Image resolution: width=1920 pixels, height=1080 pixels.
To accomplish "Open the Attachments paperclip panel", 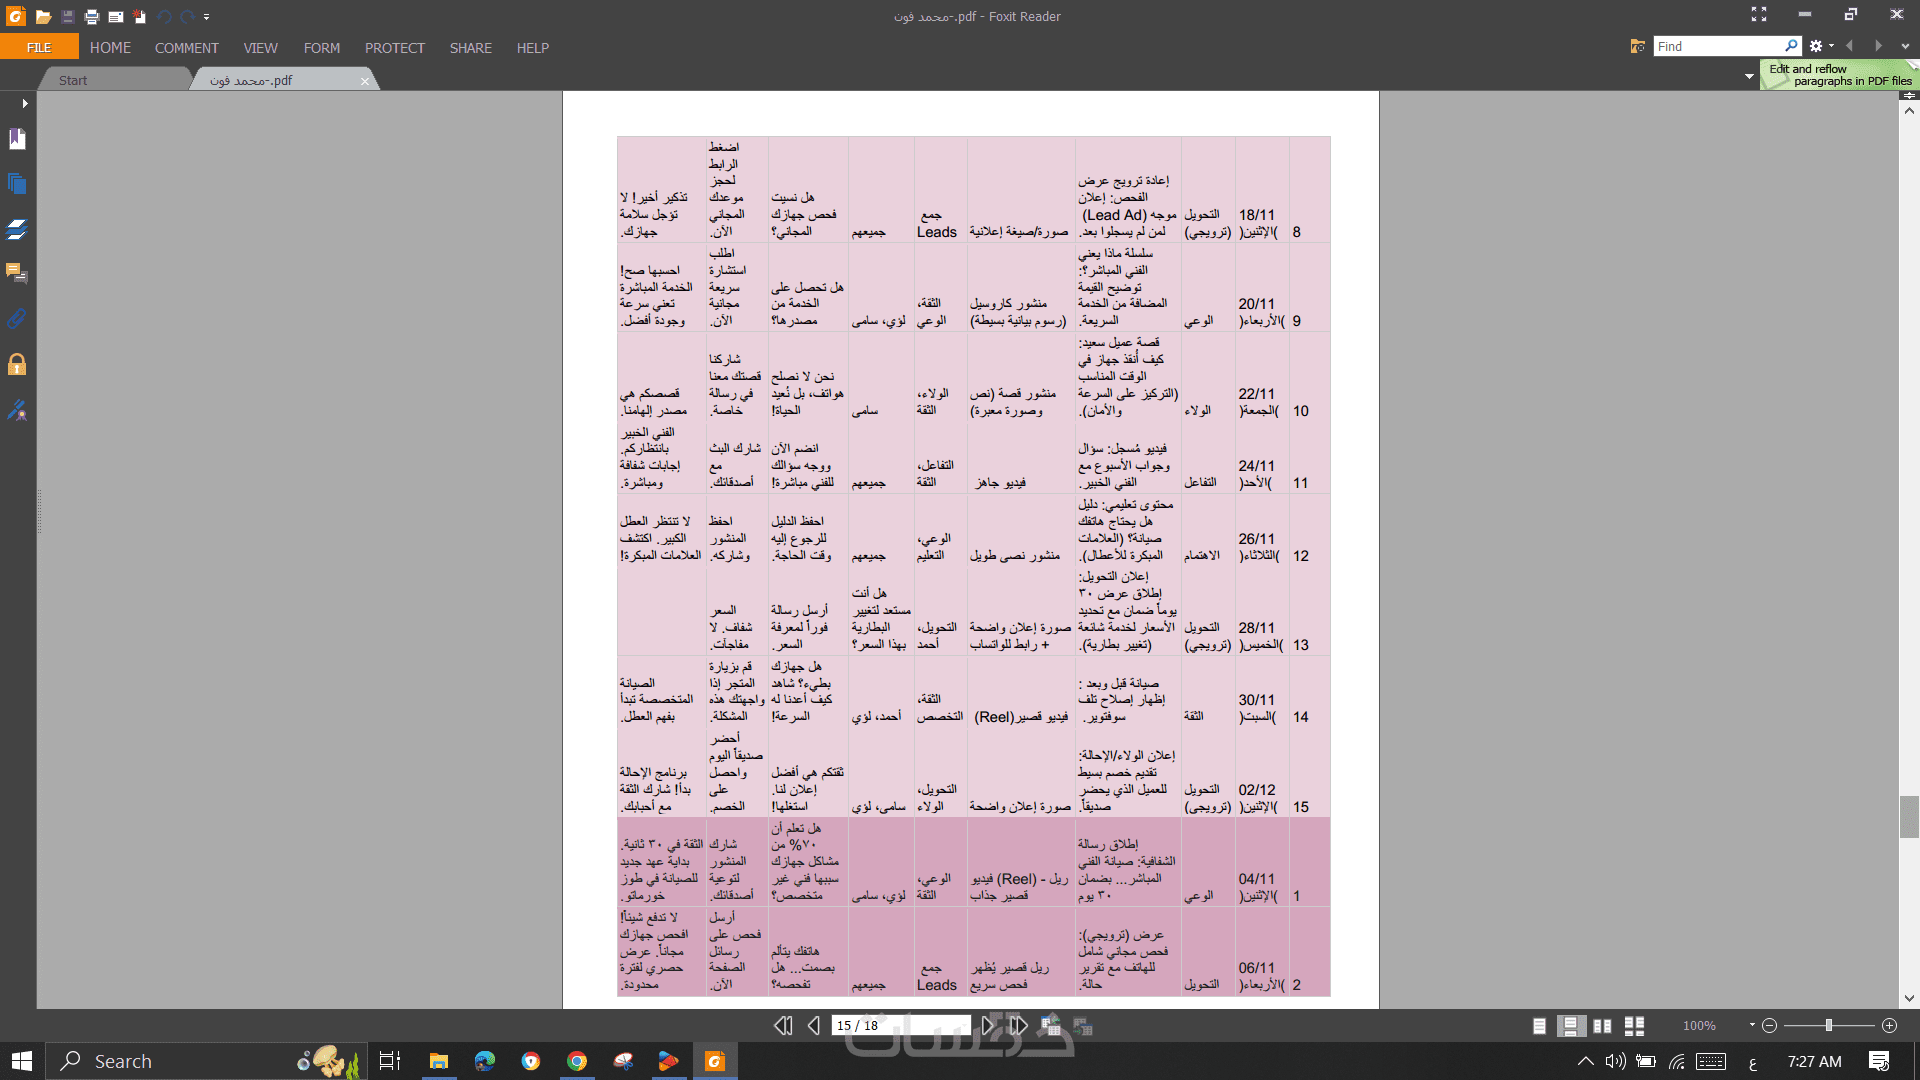I will (17, 319).
